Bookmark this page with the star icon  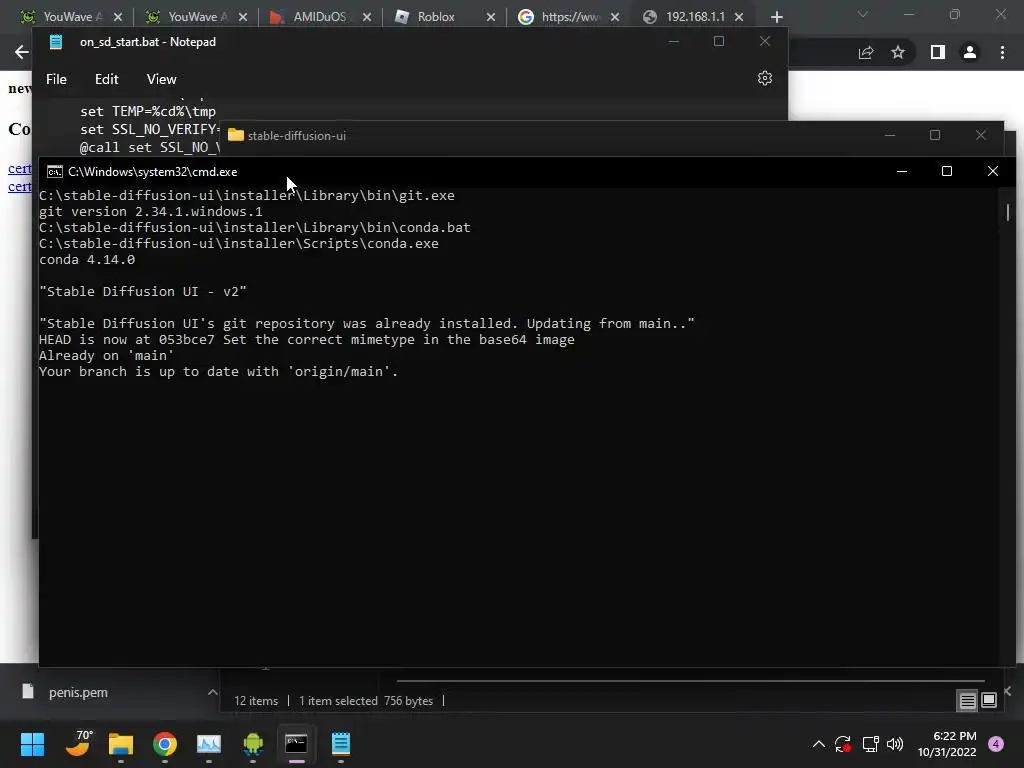coord(898,52)
